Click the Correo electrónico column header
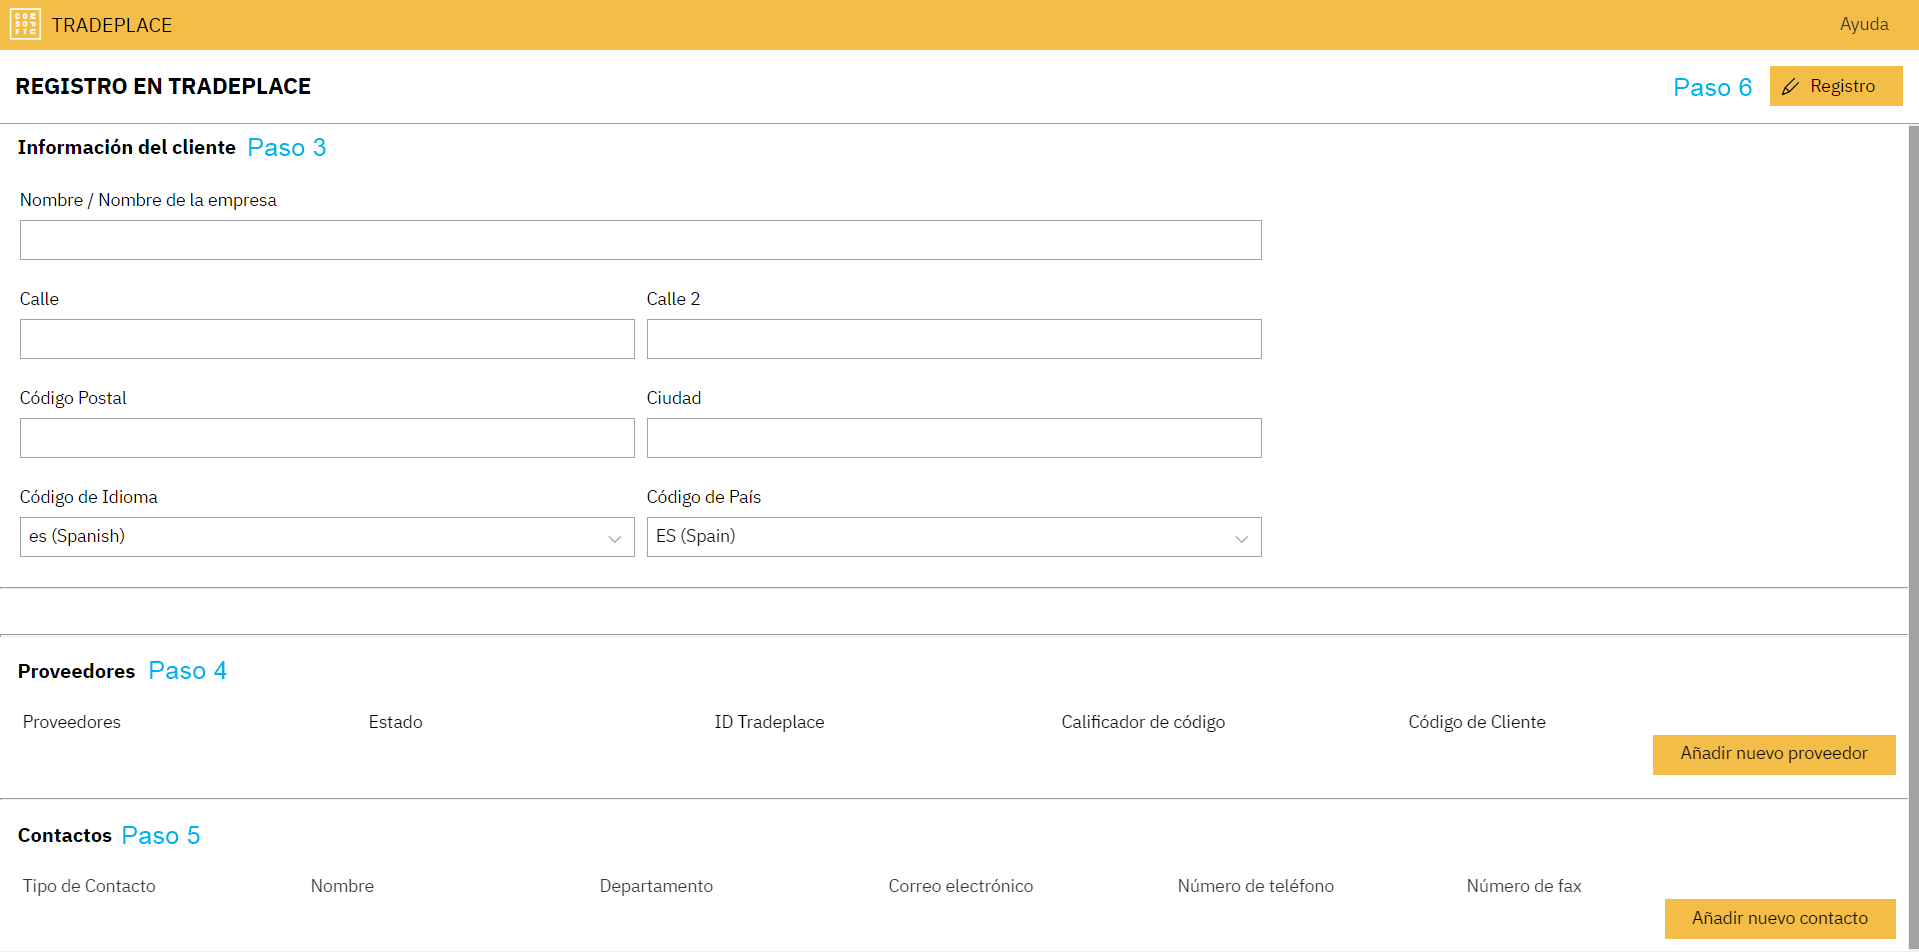This screenshot has height=952, width=1919. 960,886
